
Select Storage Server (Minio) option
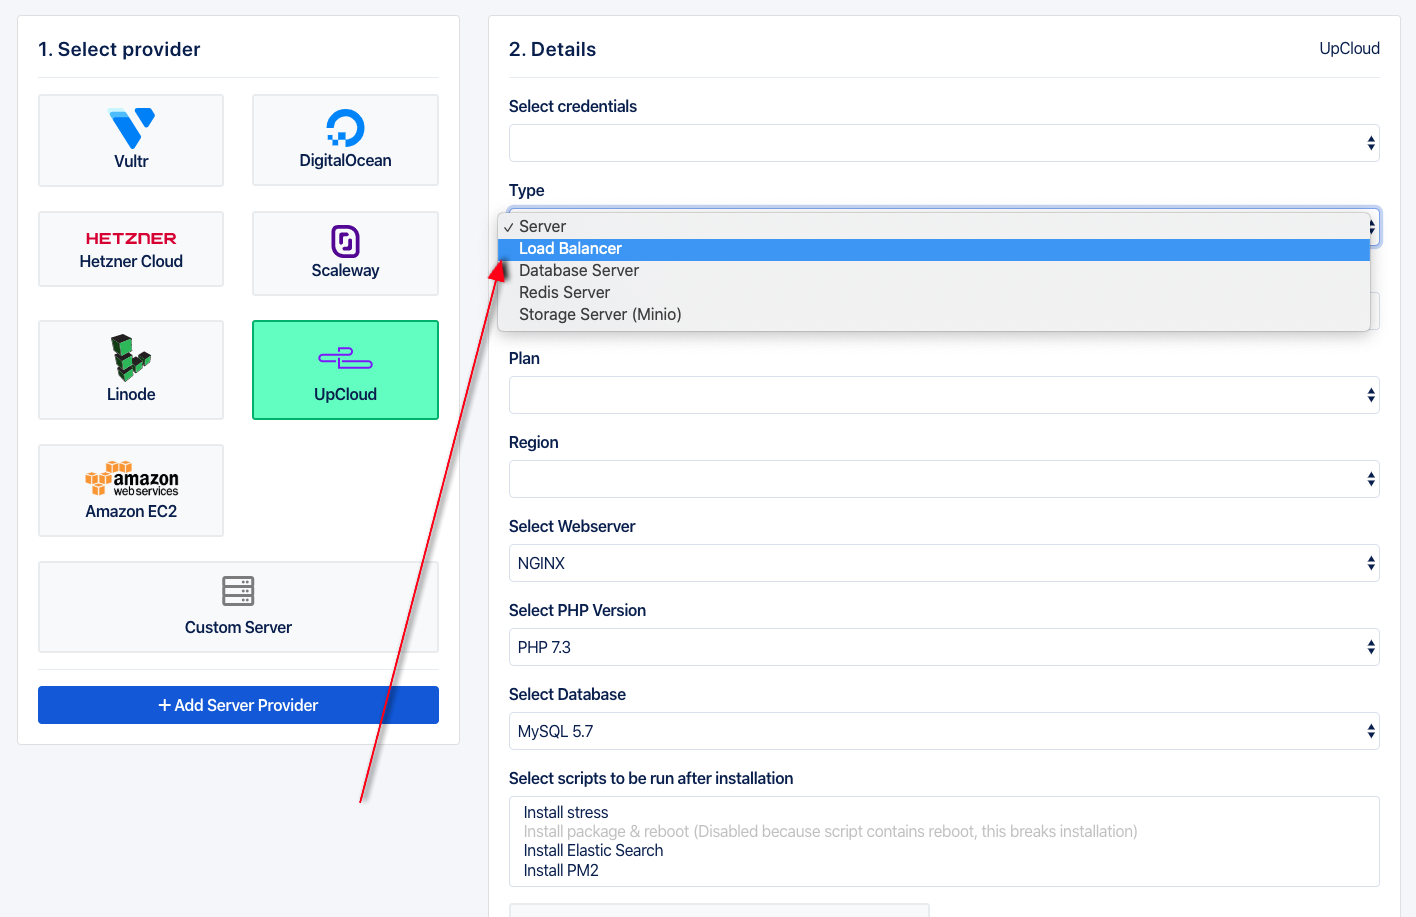point(934,315)
